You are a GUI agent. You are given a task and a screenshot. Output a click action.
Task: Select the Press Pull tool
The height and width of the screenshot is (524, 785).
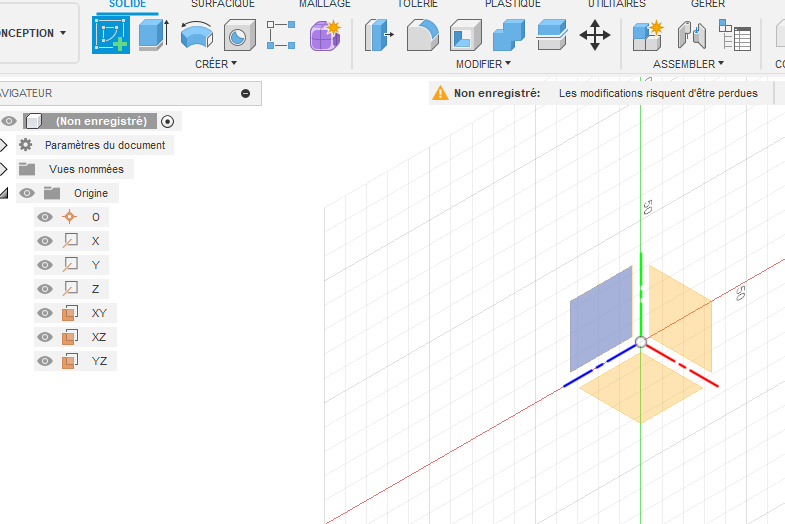tap(379, 36)
